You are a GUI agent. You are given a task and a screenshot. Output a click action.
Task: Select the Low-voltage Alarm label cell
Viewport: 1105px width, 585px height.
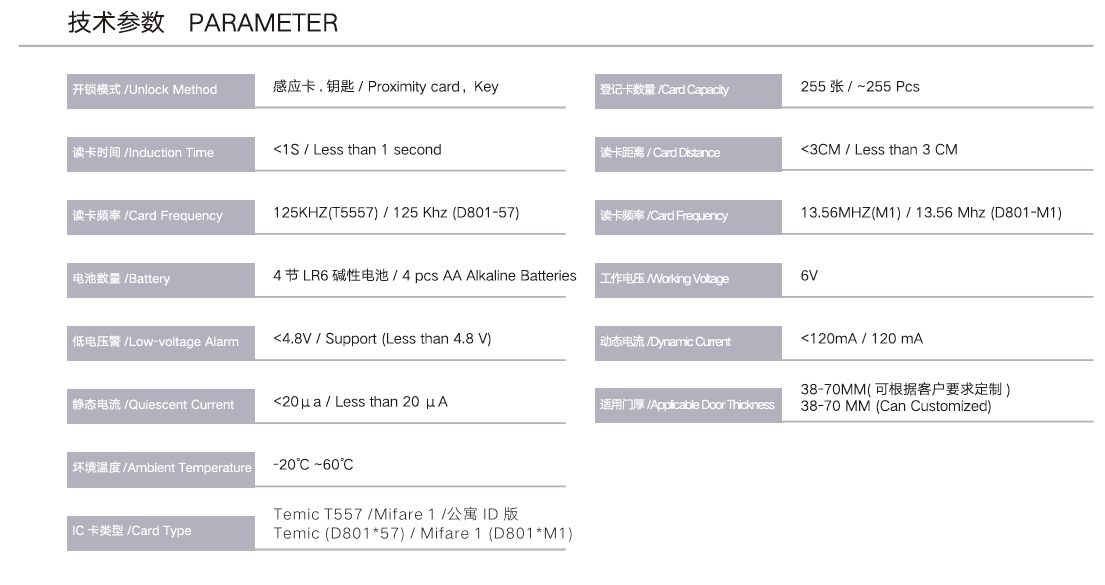(160, 342)
